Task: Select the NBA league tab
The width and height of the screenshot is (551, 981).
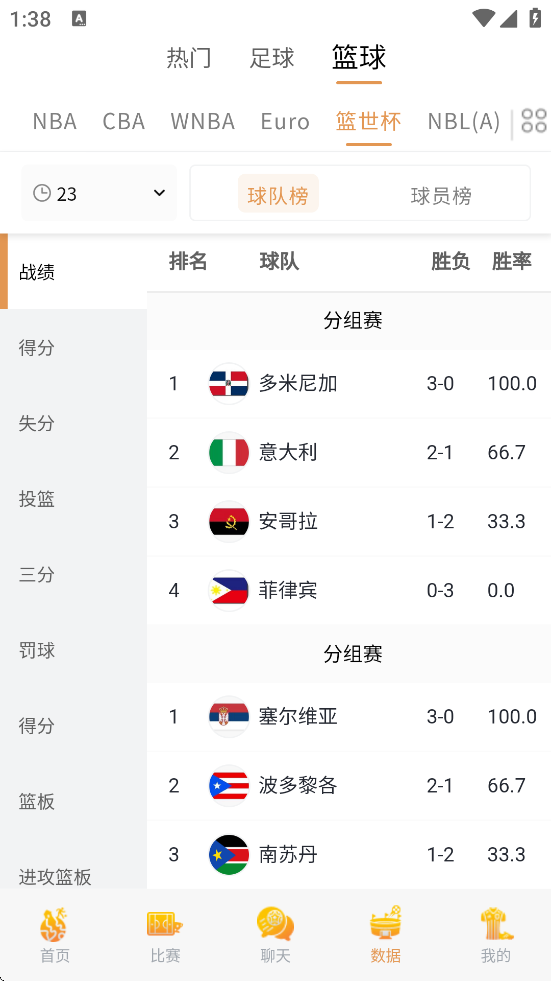Action: pyautogui.click(x=54, y=121)
